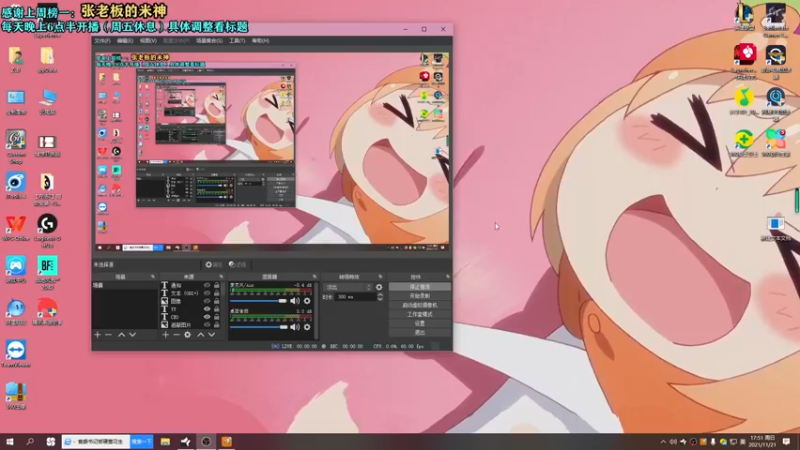Click 搜索一下 button in taskbar search
Screen dimensions: 800x450
click(x=141, y=442)
